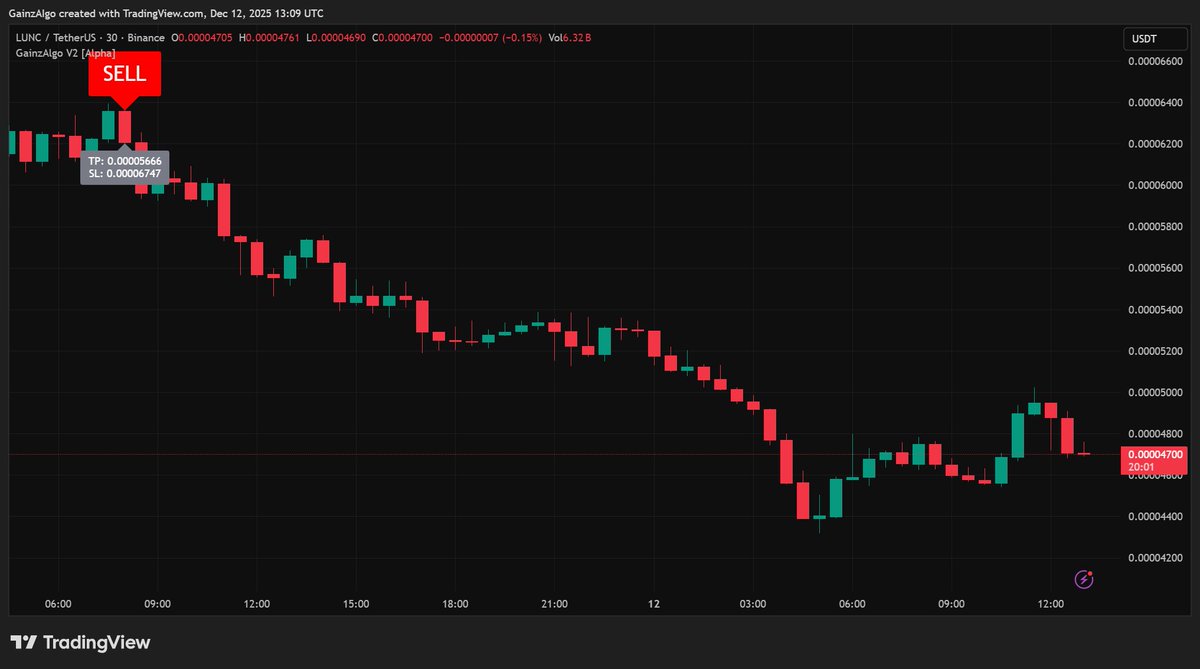This screenshot has height=669, width=1200.
Task: Select the 12 date label on time axis
Action: [x=654, y=604]
